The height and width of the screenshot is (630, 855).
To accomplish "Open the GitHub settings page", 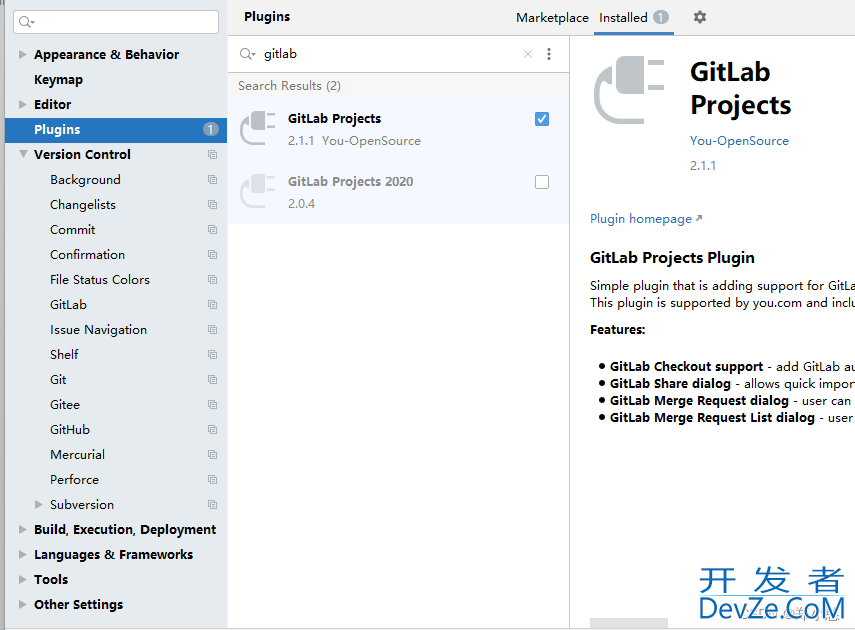I will 70,430.
